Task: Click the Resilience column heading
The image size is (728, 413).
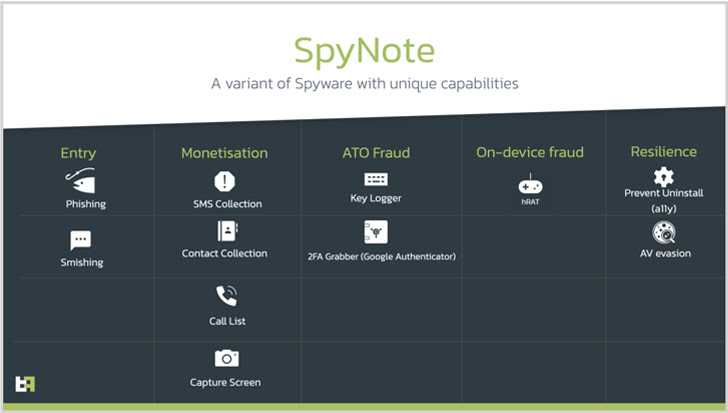Action: point(663,152)
